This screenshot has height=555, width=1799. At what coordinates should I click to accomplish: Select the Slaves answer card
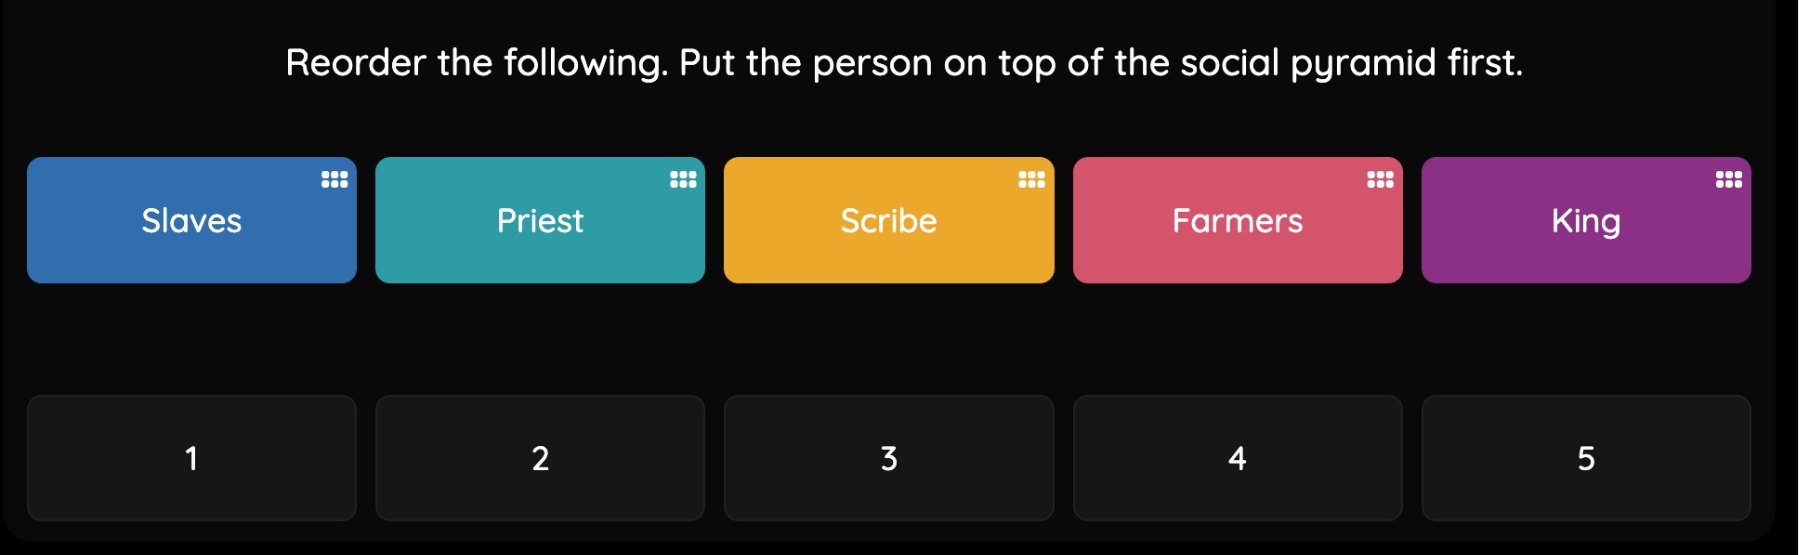pos(191,221)
